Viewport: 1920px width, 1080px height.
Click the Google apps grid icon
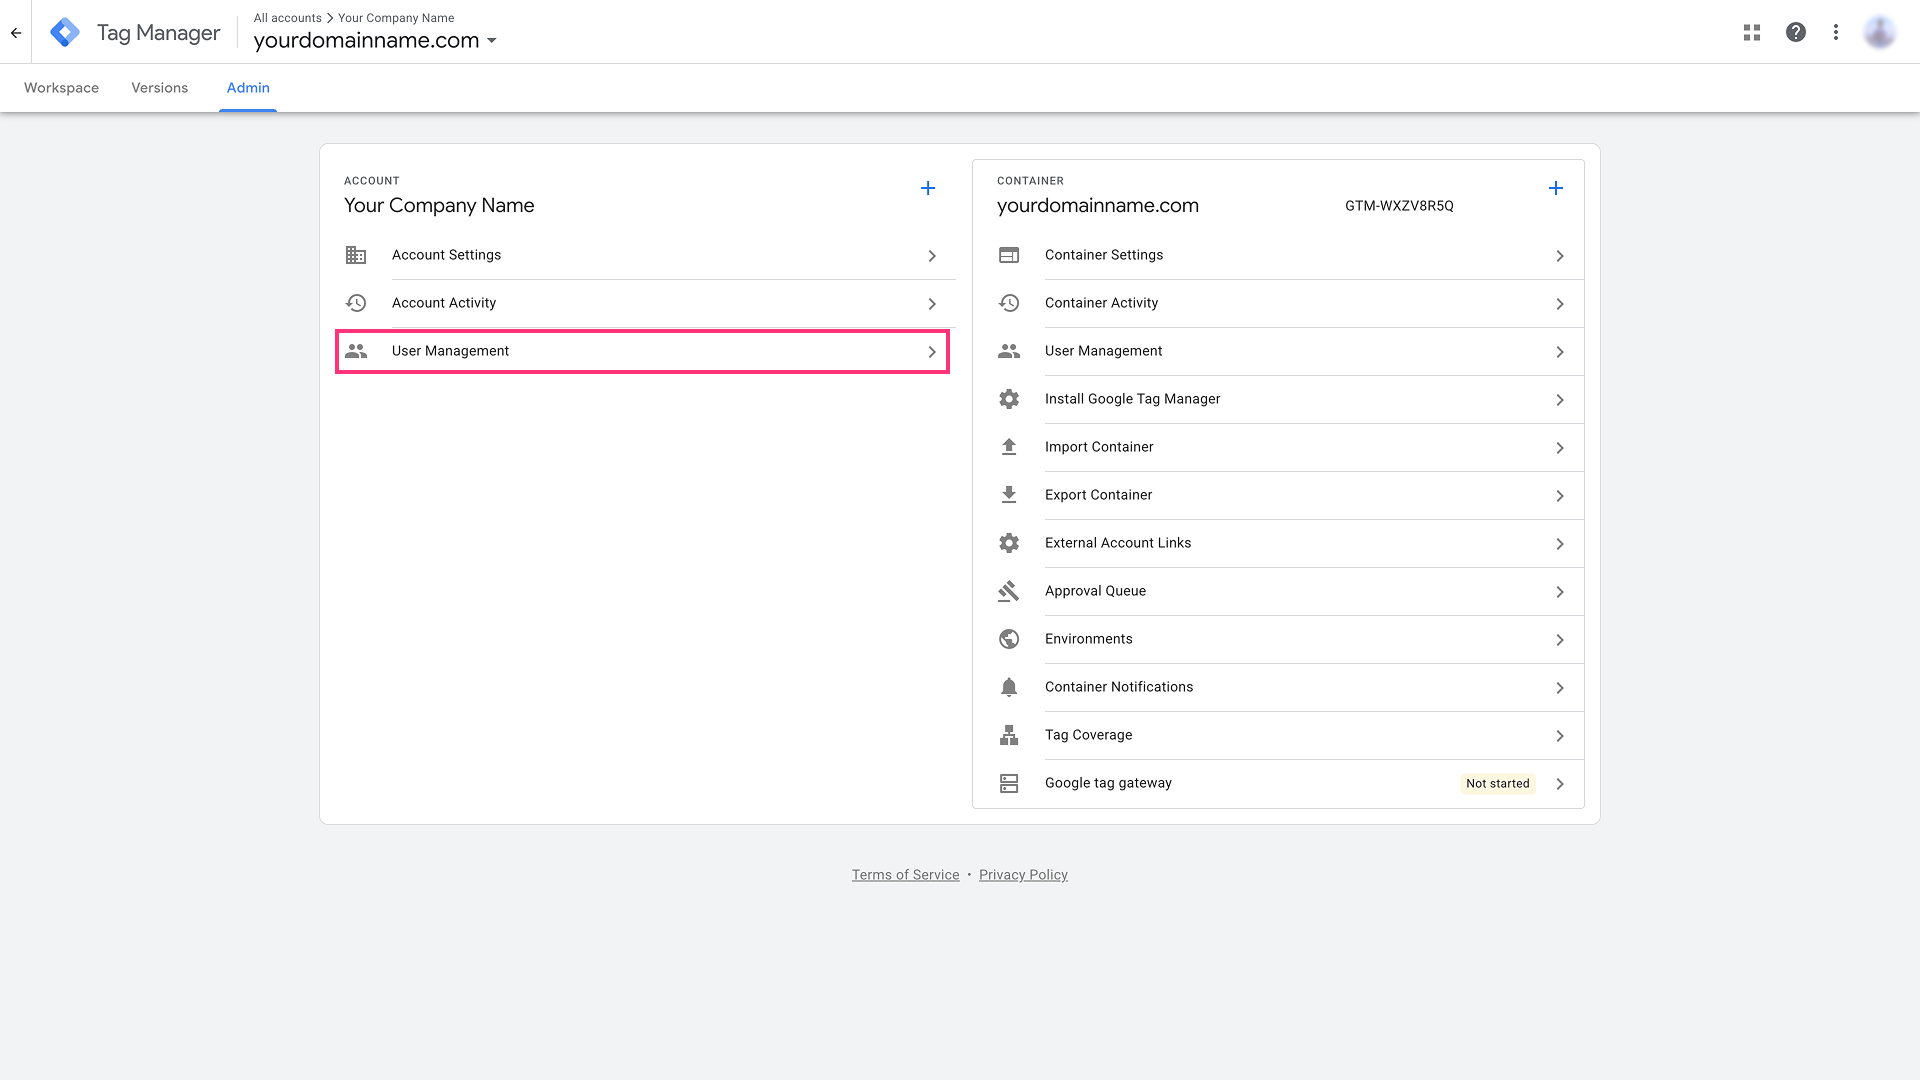point(1752,32)
